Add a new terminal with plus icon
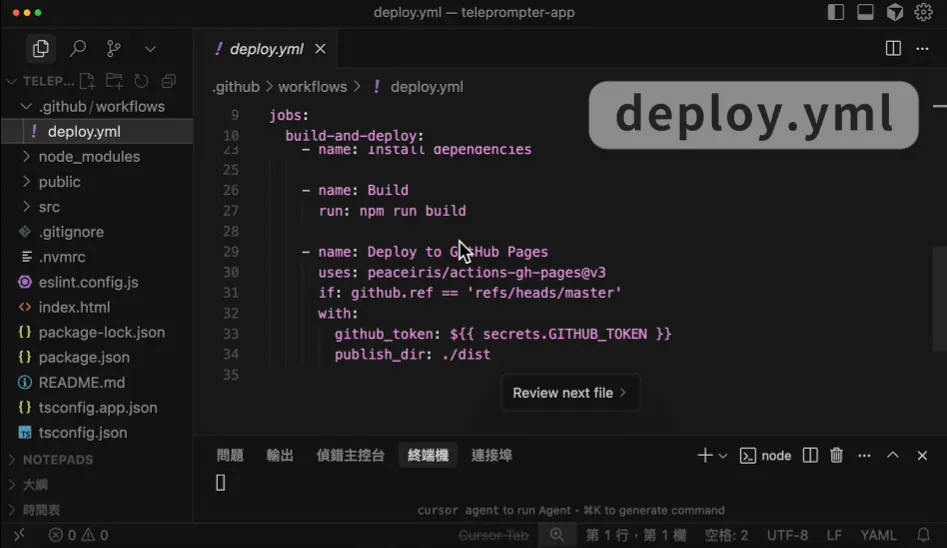 click(x=704, y=456)
